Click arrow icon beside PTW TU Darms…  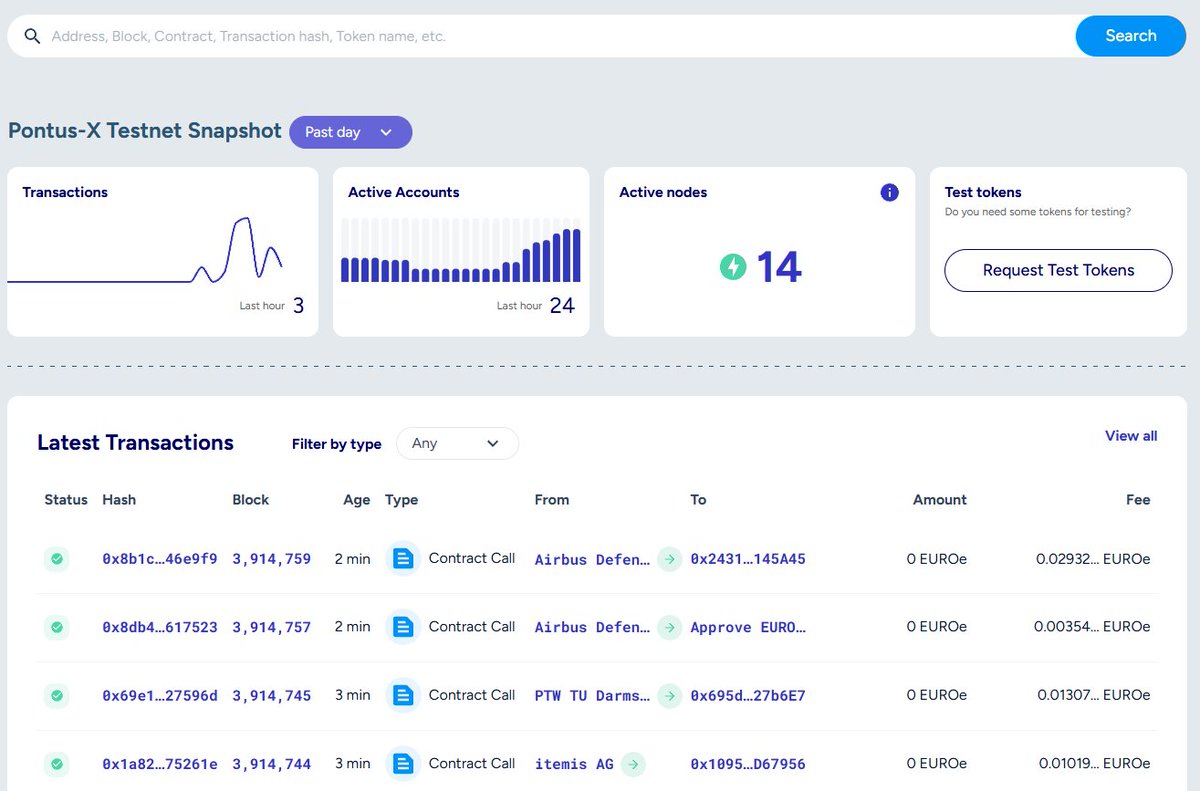pyautogui.click(x=669, y=695)
